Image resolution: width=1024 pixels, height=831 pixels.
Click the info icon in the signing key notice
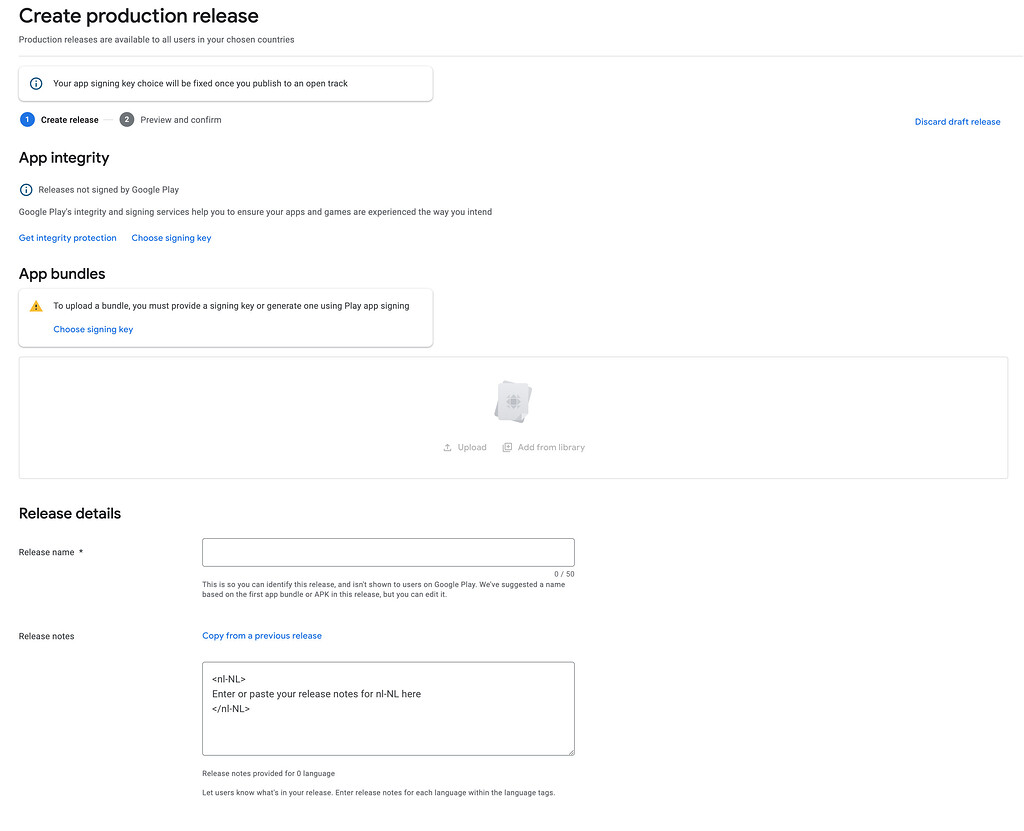pyautogui.click(x=36, y=84)
